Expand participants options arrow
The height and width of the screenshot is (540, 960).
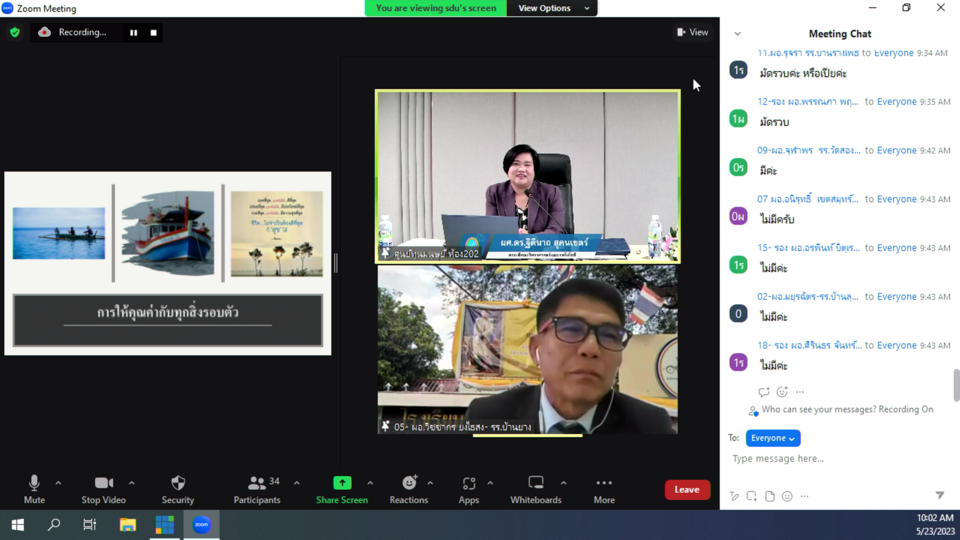(296, 483)
